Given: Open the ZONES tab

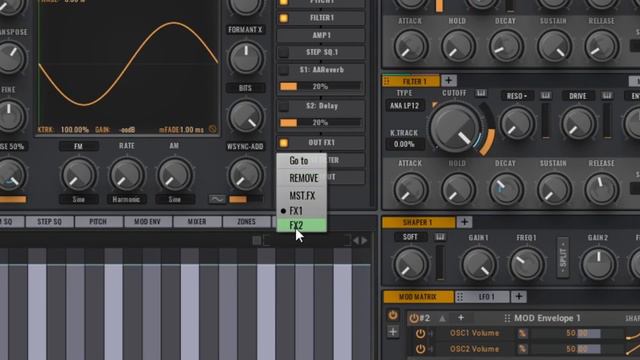Looking at the screenshot, I should click(x=246, y=222).
